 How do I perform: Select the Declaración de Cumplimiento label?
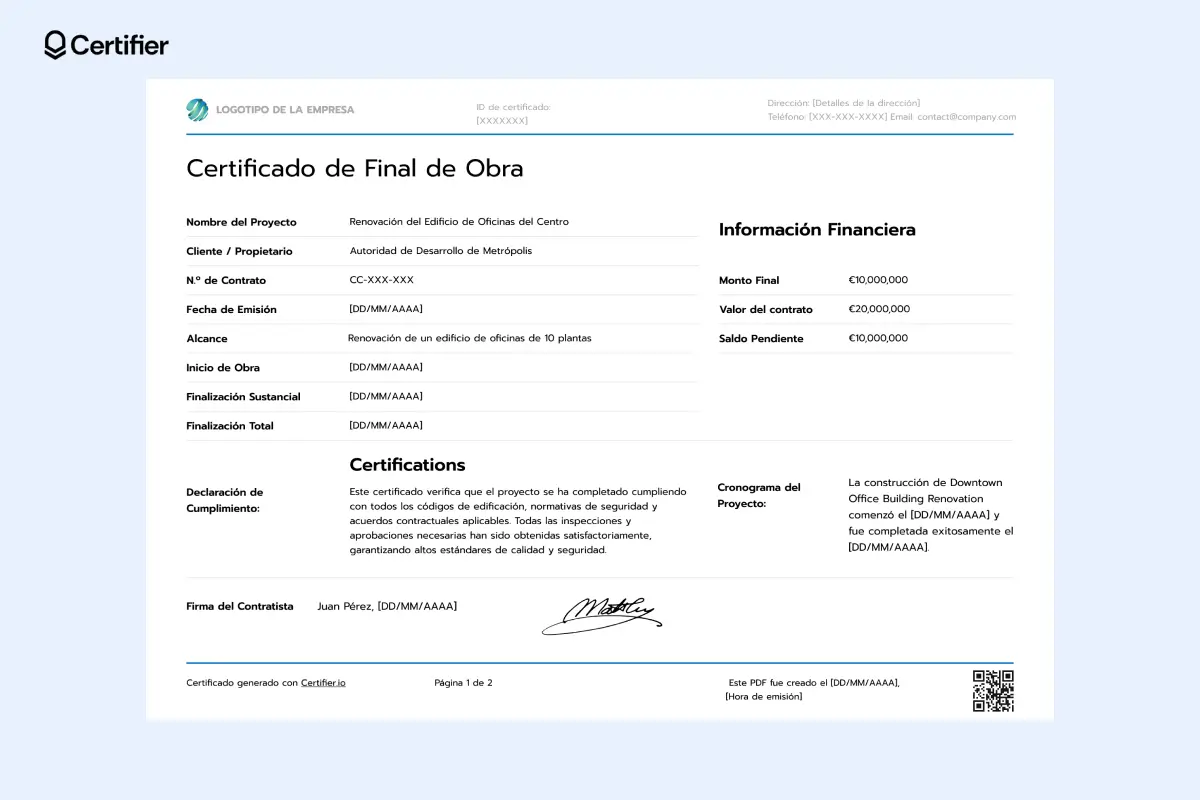(x=223, y=500)
